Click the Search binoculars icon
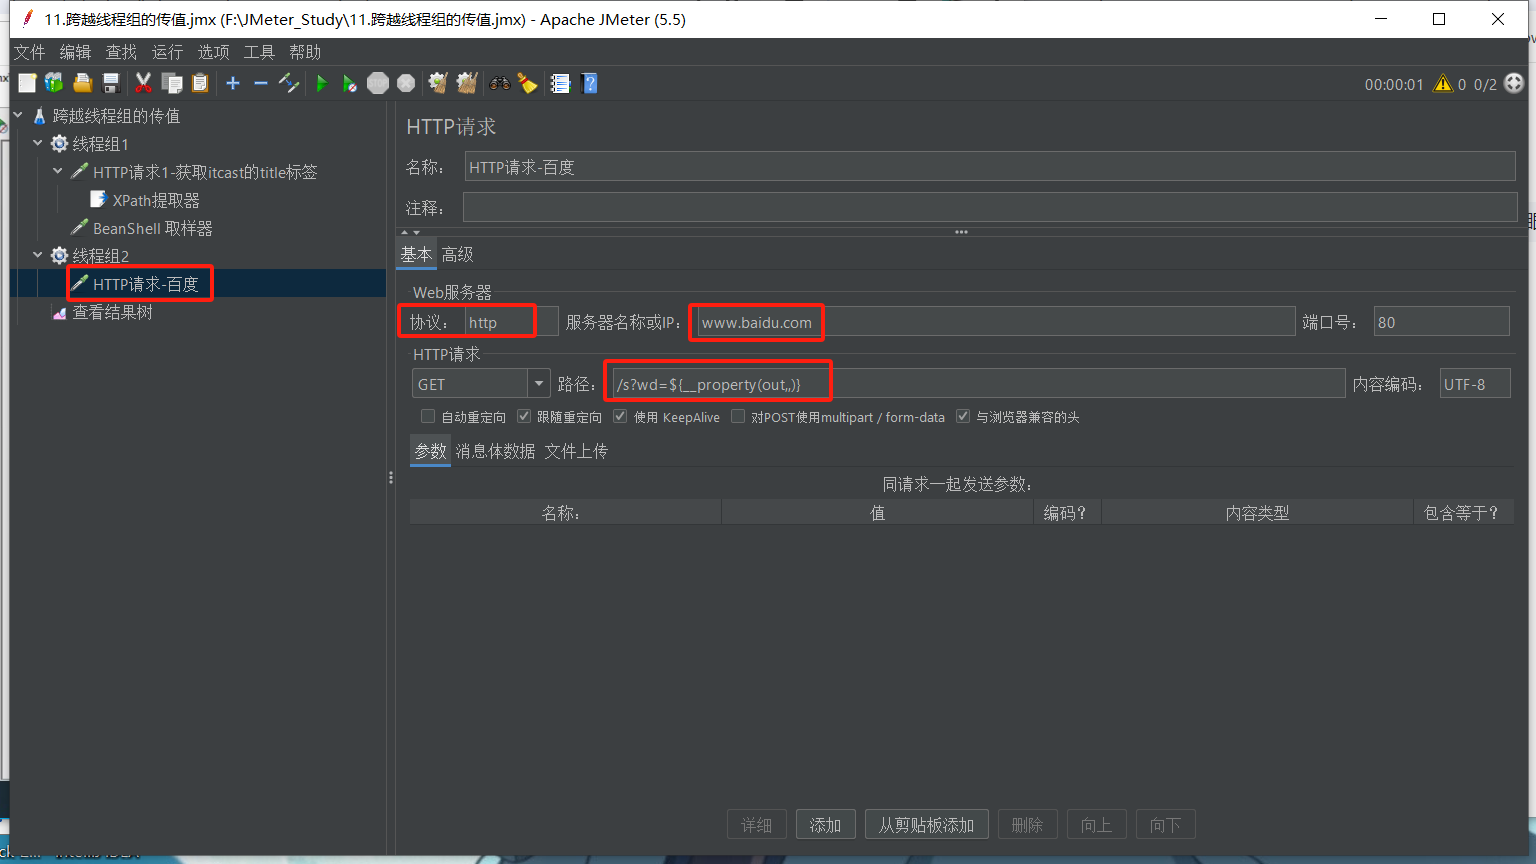Viewport: 1536px width, 864px height. point(500,83)
